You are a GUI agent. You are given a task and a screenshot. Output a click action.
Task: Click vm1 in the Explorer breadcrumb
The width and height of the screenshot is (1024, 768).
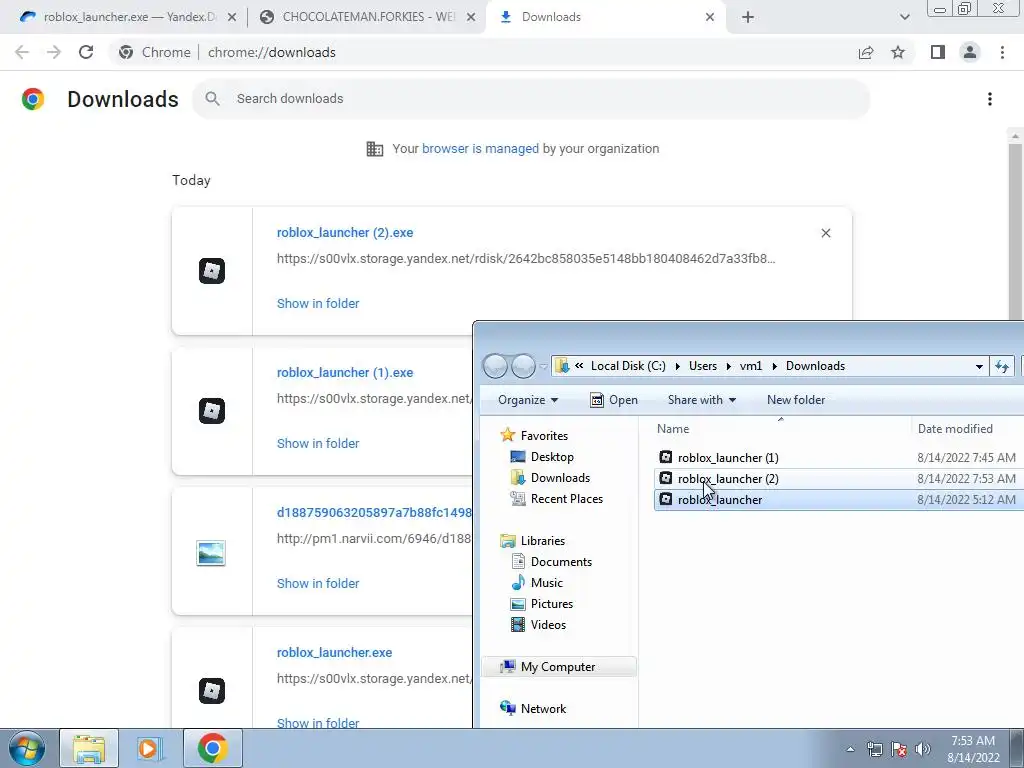750,366
